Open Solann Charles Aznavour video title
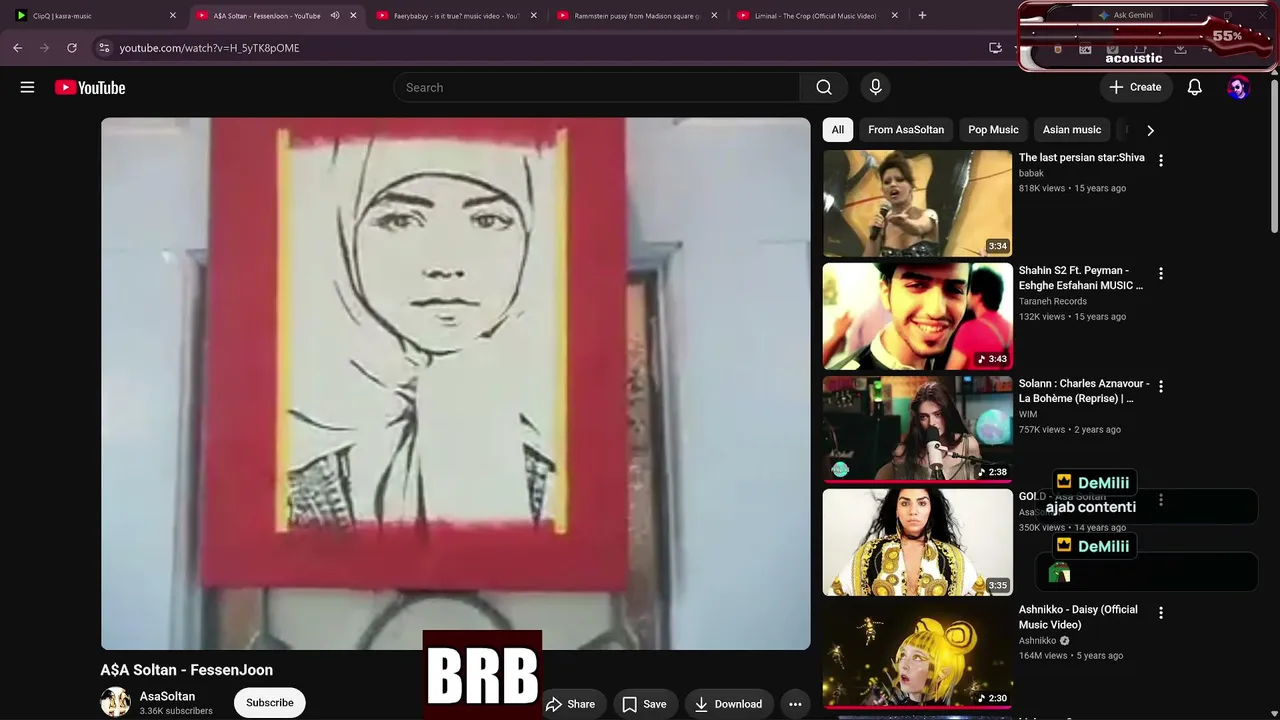The width and height of the screenshot is (1280, 720). point(1084,391)
